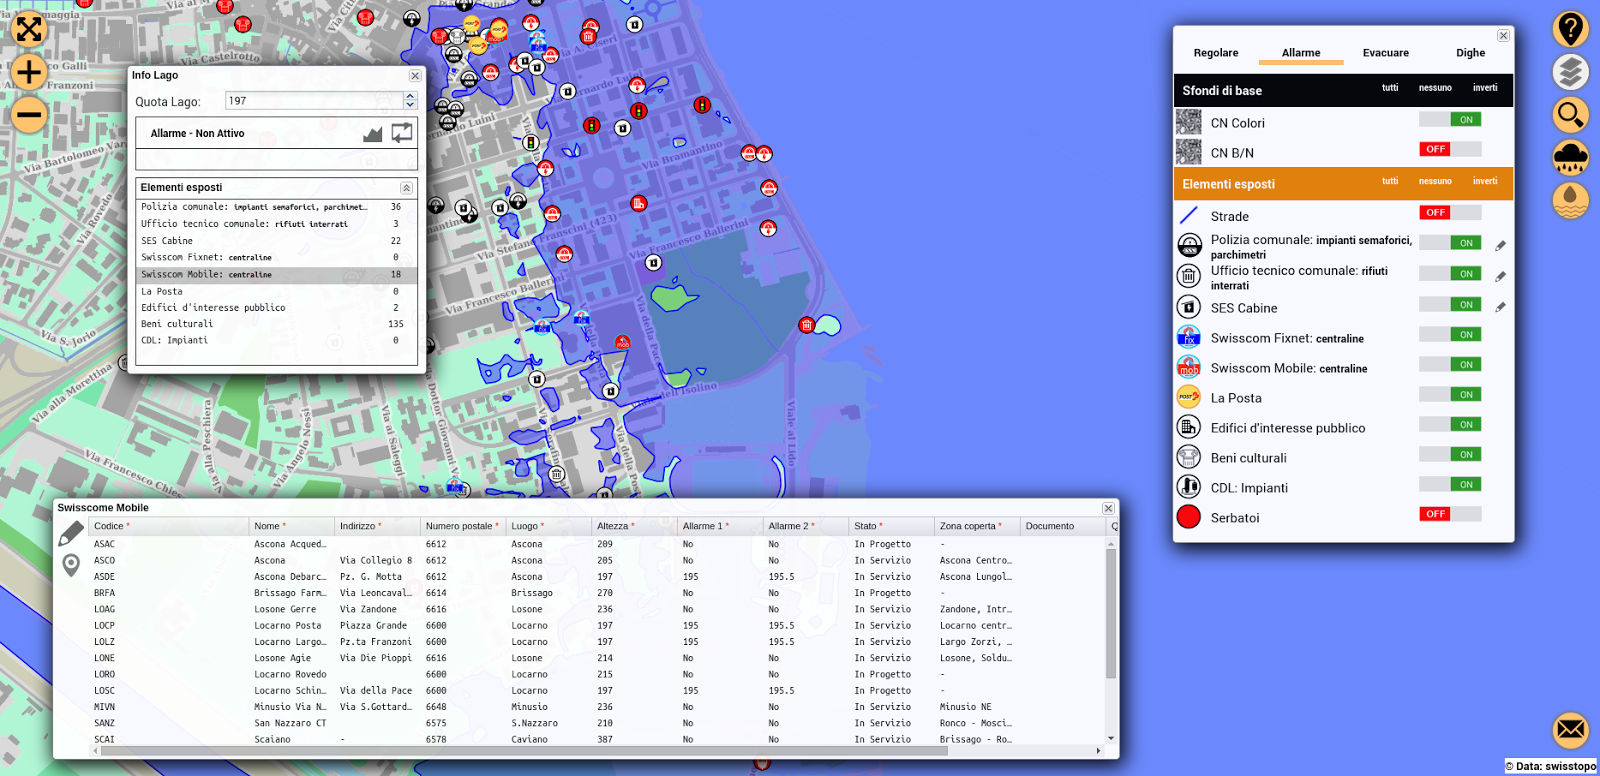The height and width of the screenshot is (776, 1600).
Task: Click the Swisscom Fixnet layer icon
Action: 1189,337
